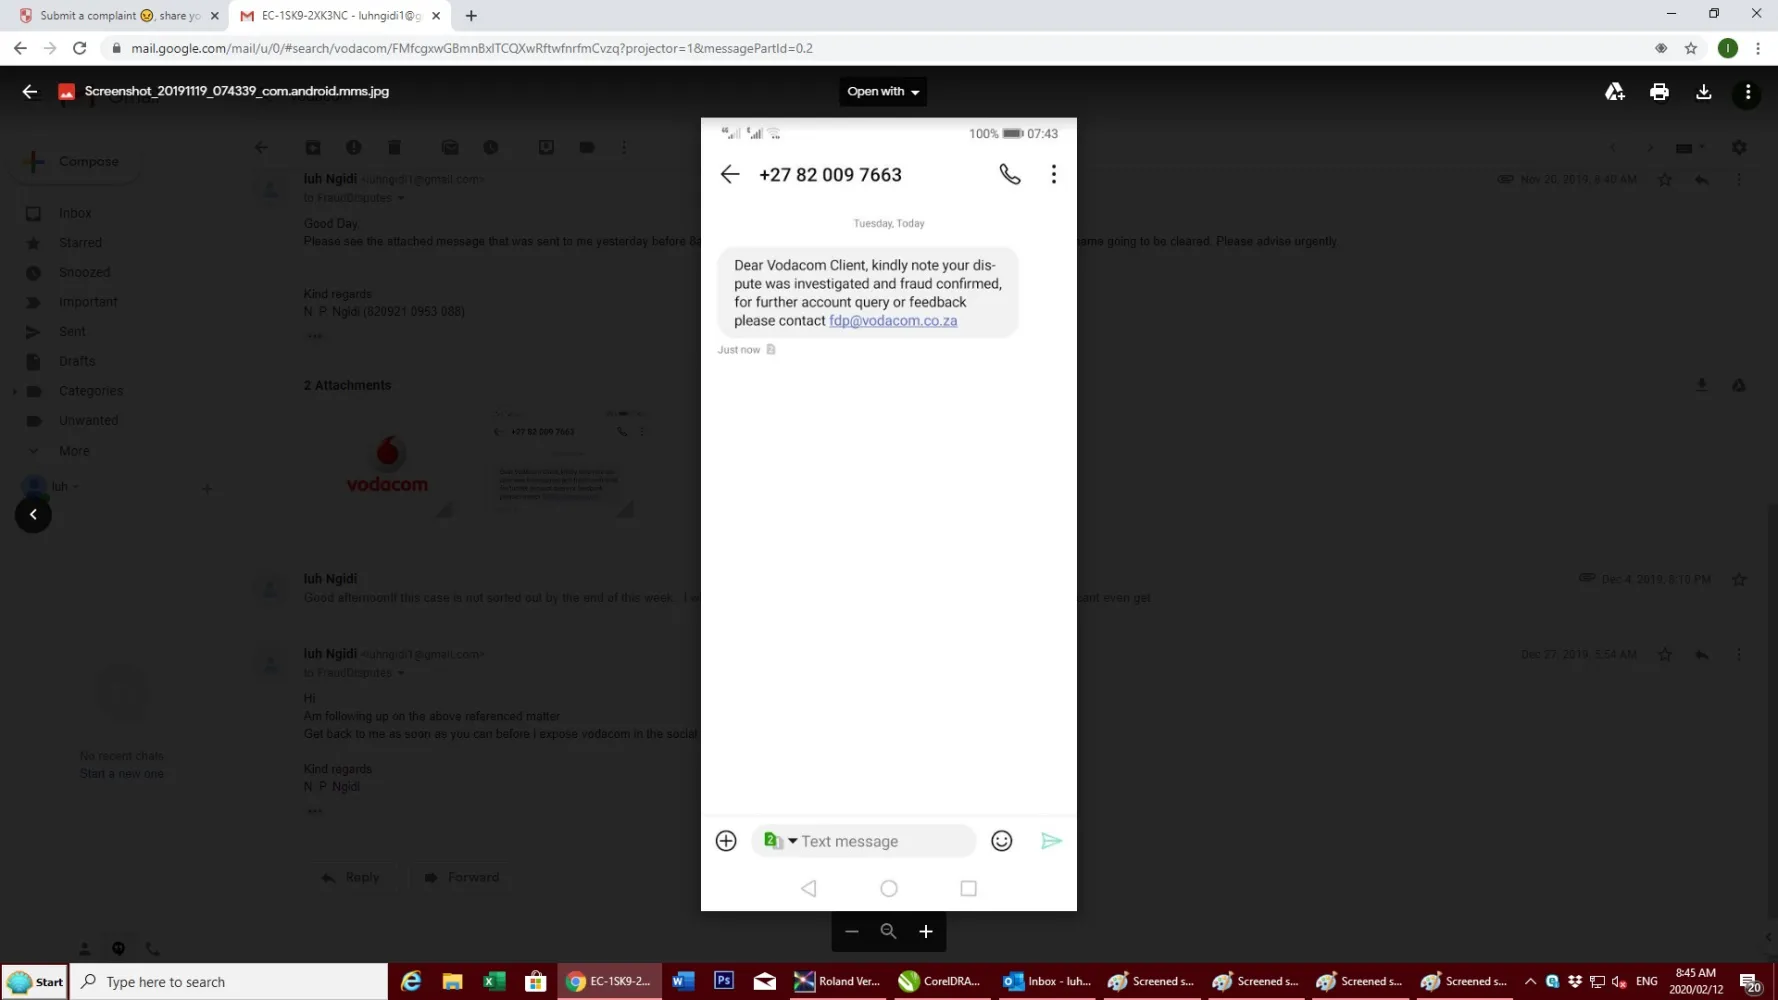Open Mail app from taskbar
Image resolution: width=1778 pixels, height=1000 pixels.
[765, 981]
